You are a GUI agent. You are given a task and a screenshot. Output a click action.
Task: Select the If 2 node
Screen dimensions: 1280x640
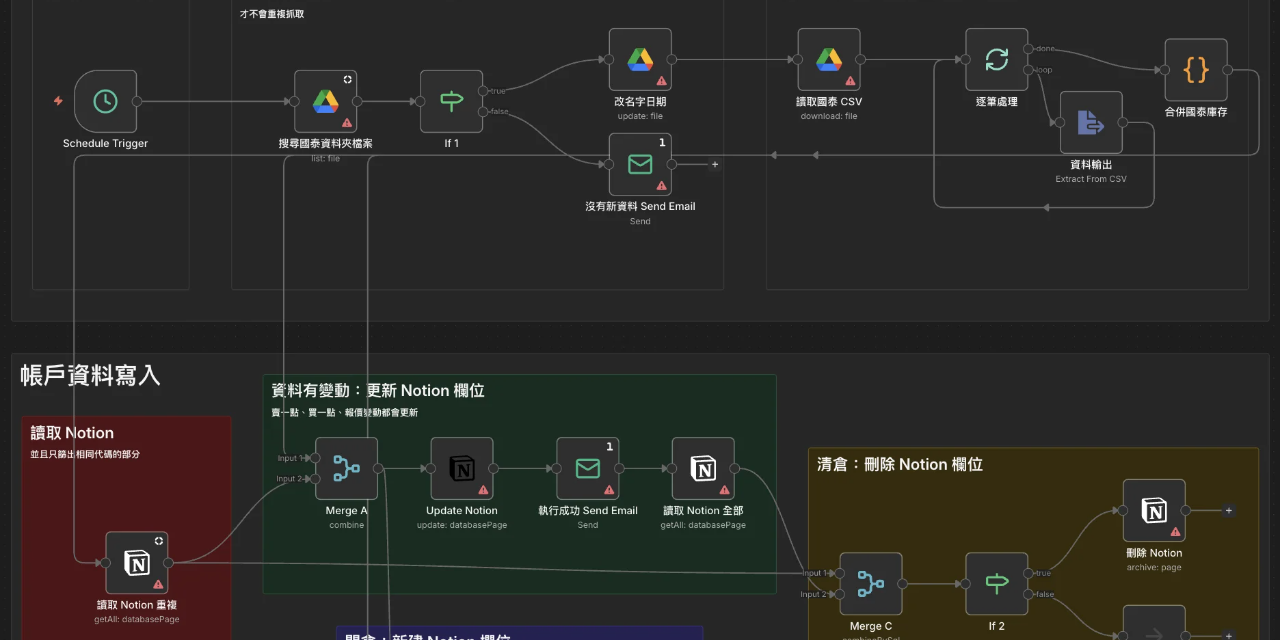click(x=997, y=584)
